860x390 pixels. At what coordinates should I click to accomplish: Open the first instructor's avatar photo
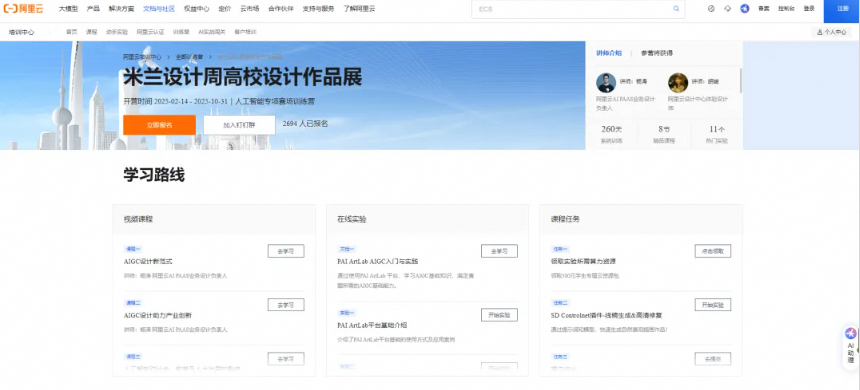(606, 83)
